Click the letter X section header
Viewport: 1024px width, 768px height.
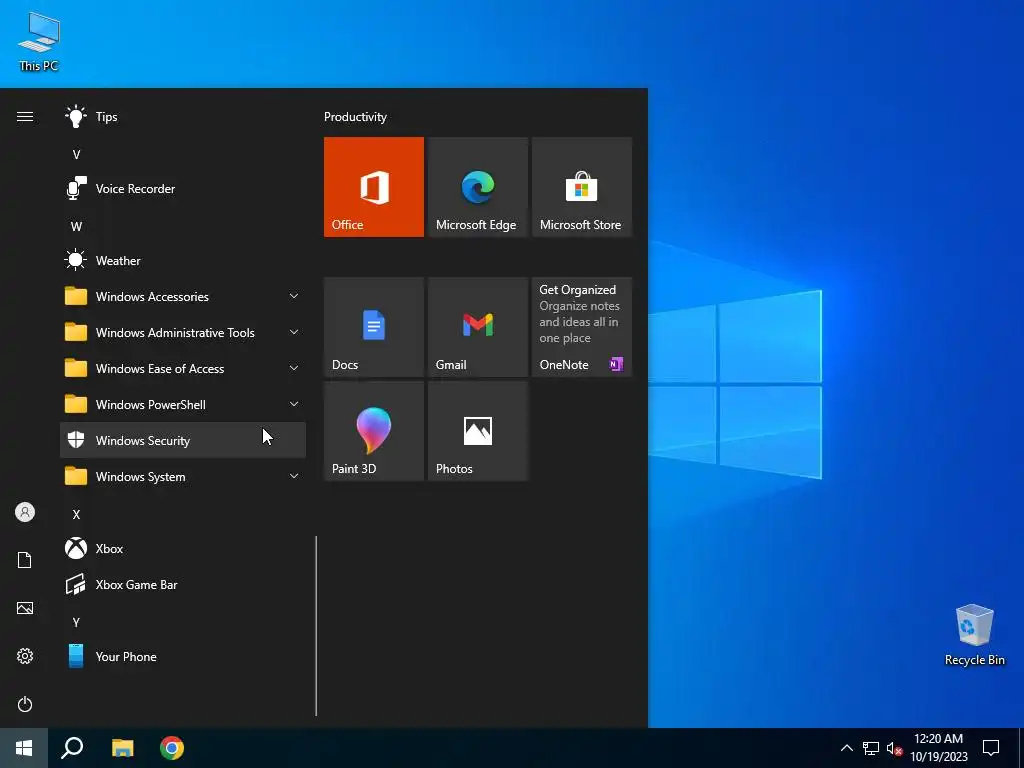pos(76,515)
